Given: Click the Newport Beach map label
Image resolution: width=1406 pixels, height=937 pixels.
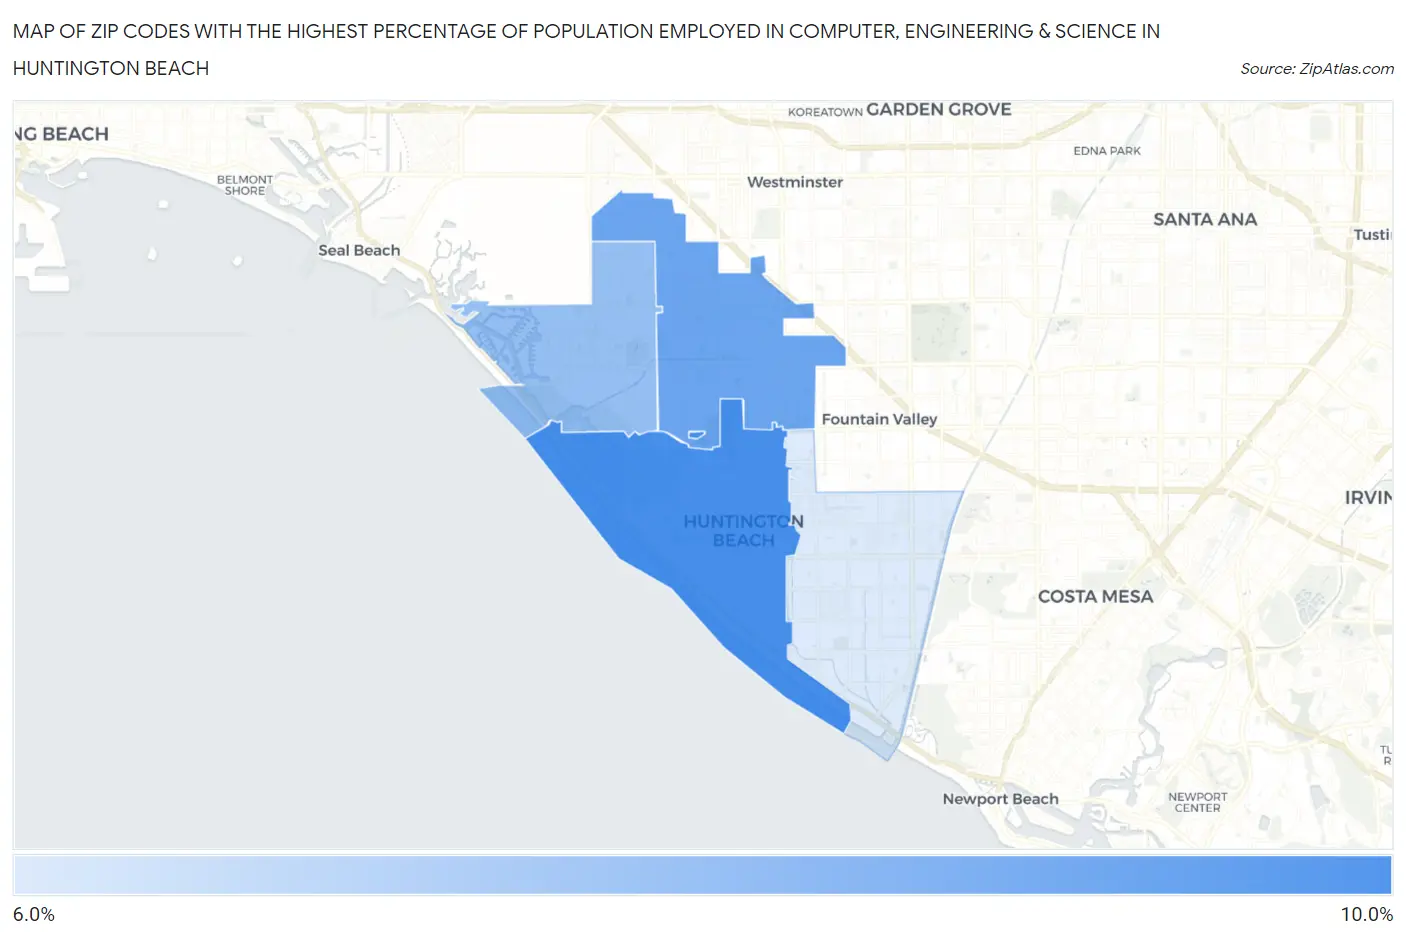Looking at the screenshot, I should pyautogui.click(x=1000, y=799).
